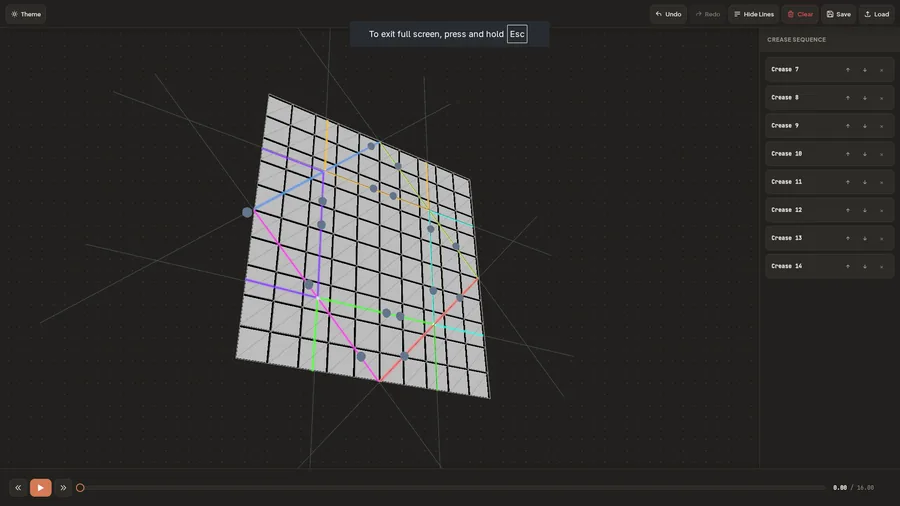900x506 pixels.
Task: Move Crease 9 up
Action: (848, 126)
